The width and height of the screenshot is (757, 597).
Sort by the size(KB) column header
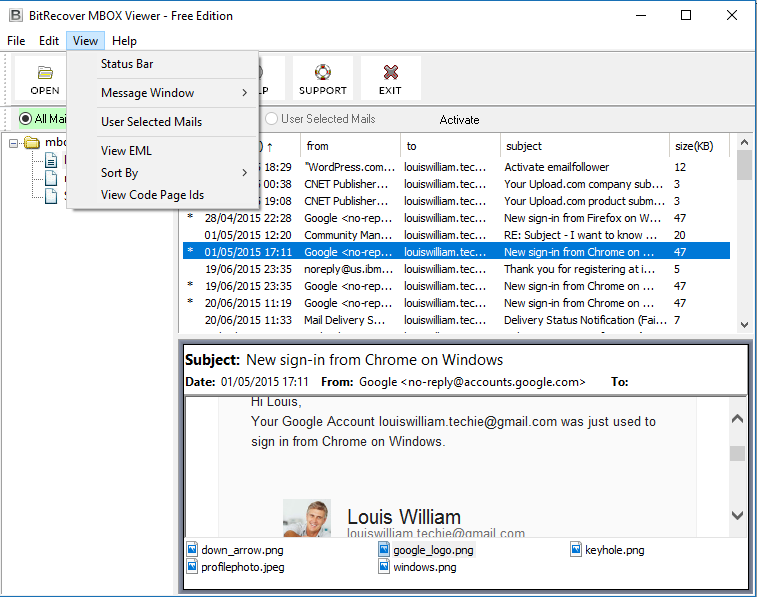pos(699,146)
